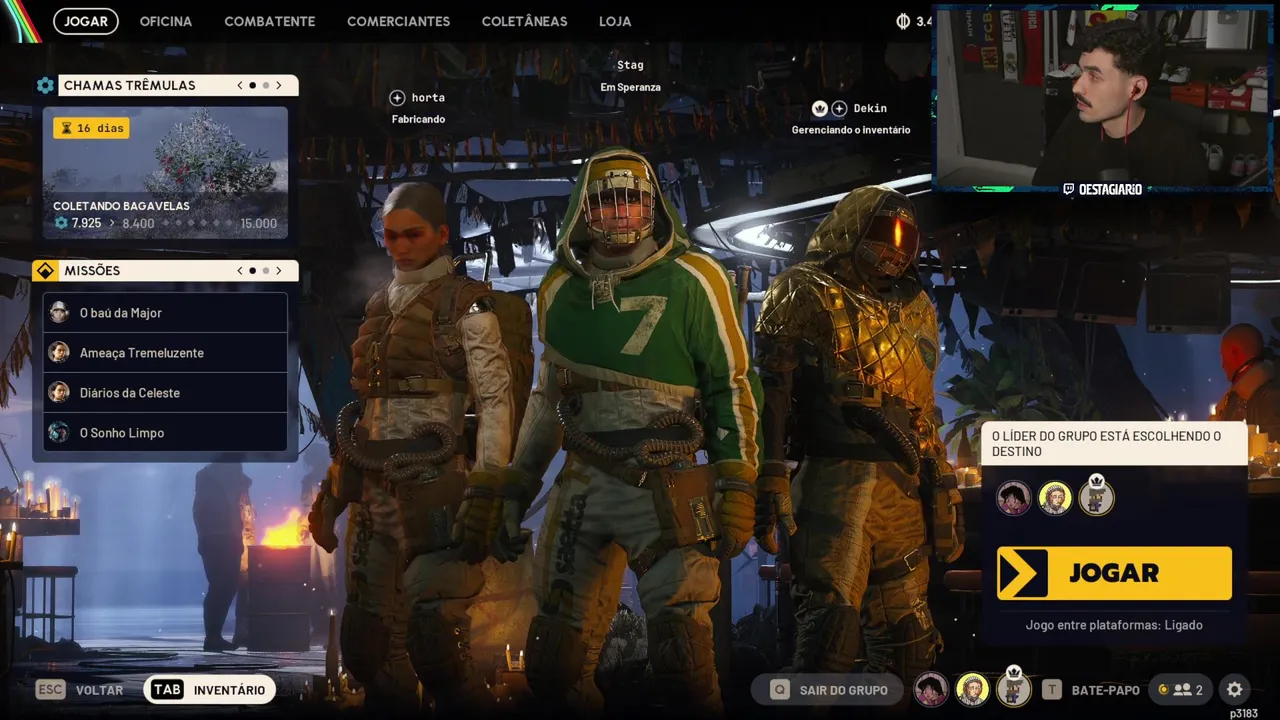The image size is (1280, 720).
Task: Open the settings gear at bottom bar
Action: [1235, 689]
